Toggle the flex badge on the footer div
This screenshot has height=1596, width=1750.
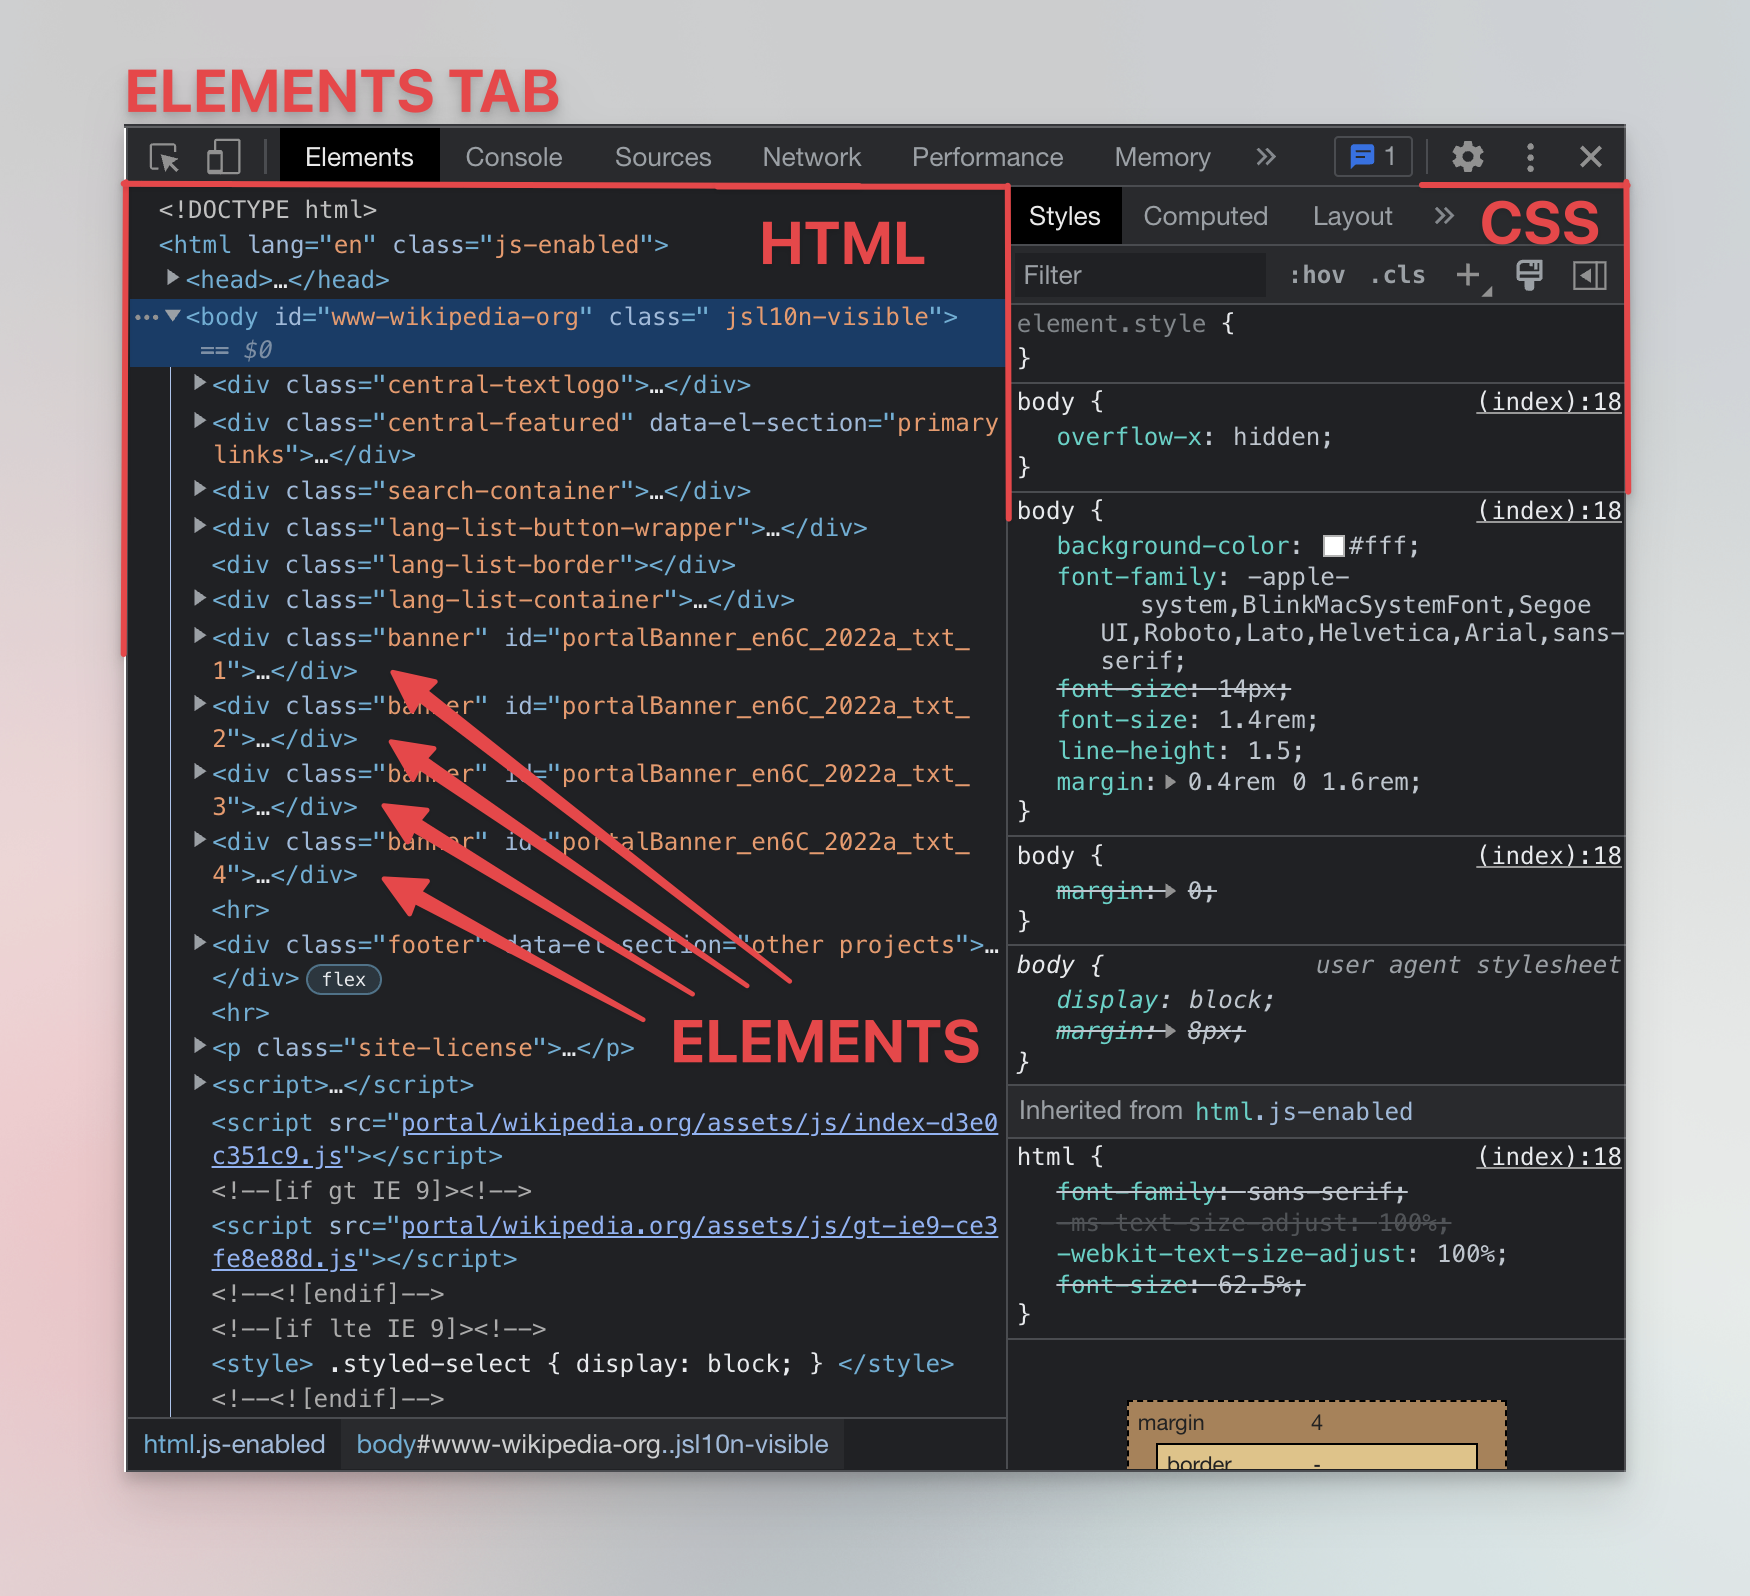343,979
